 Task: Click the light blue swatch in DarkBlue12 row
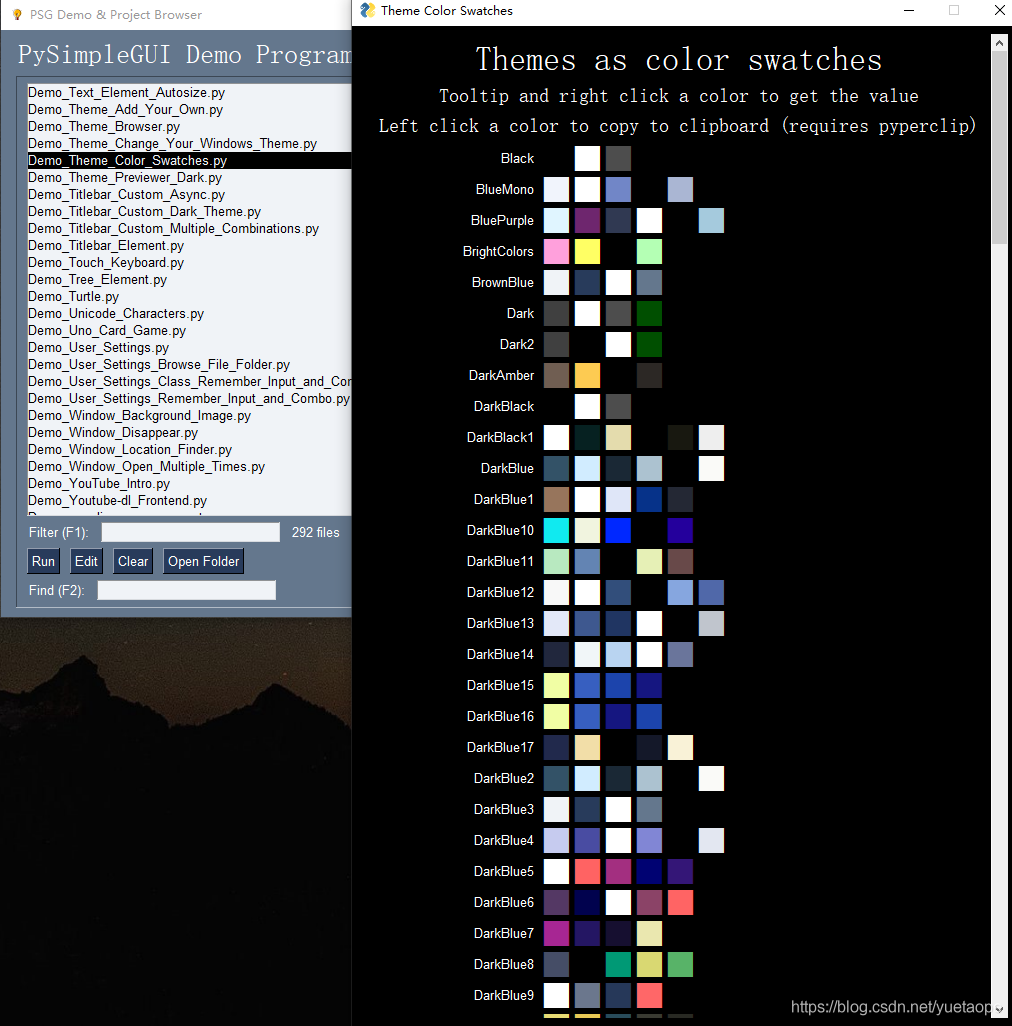pyautogui.click(x=680, y=592)
